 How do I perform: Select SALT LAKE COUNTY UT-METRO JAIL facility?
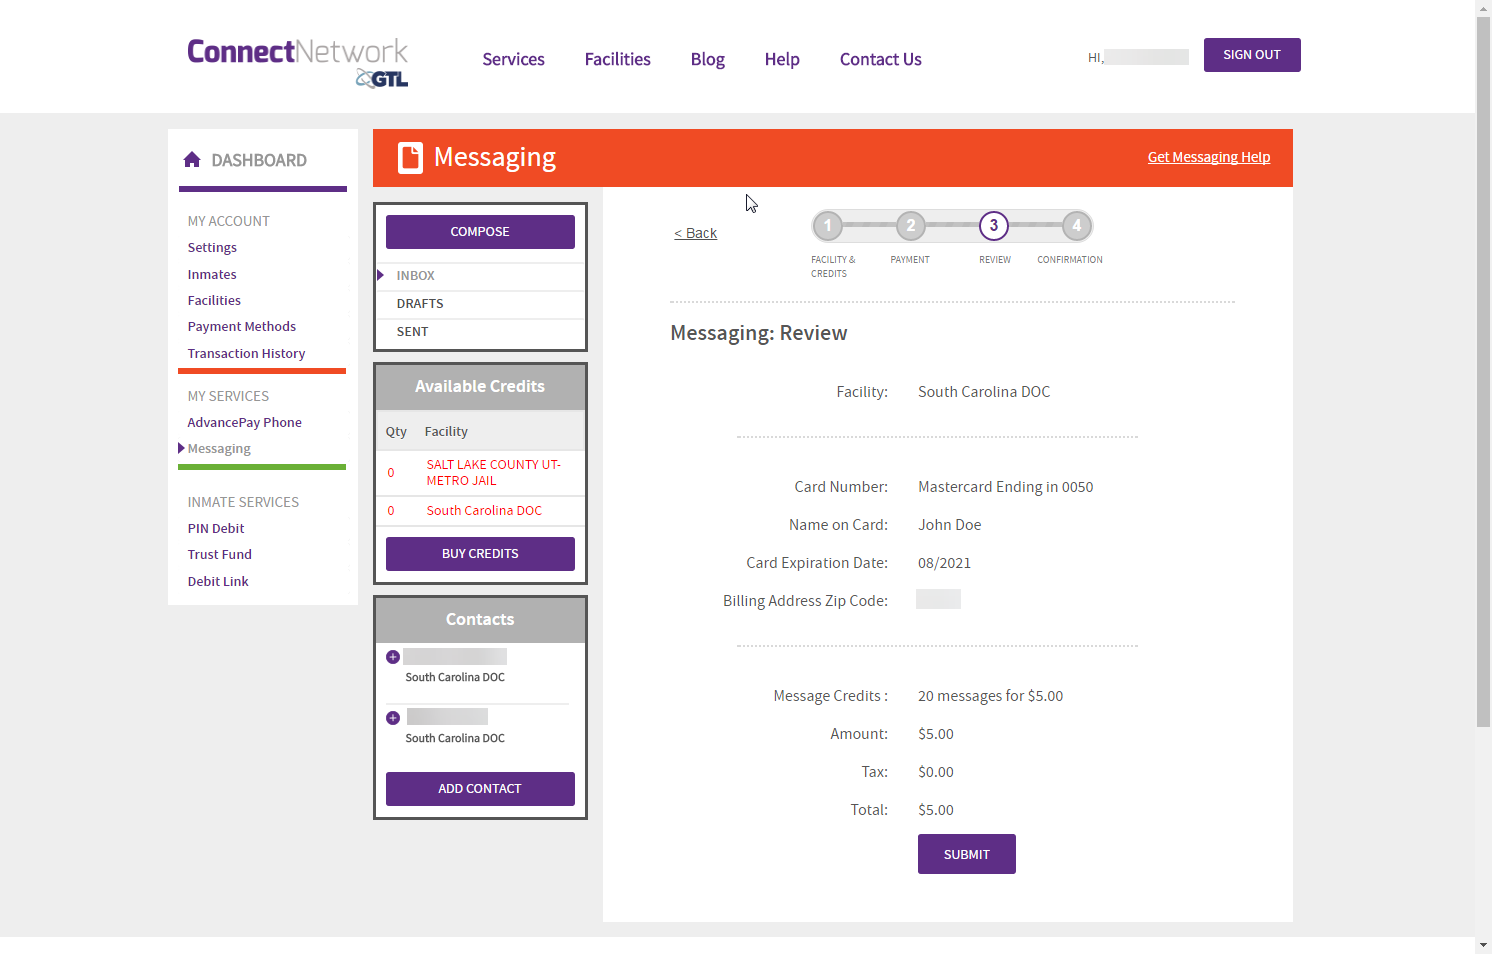coord(494,473)
